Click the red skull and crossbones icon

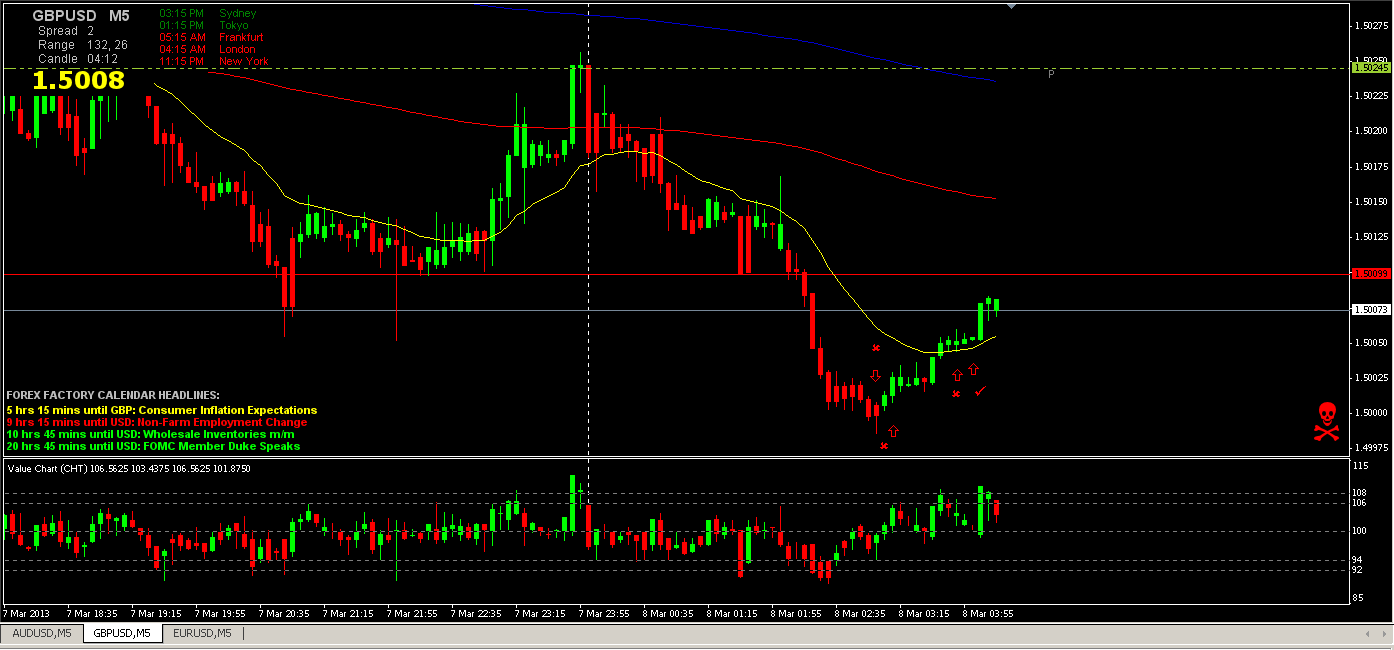click(1326, 421)
